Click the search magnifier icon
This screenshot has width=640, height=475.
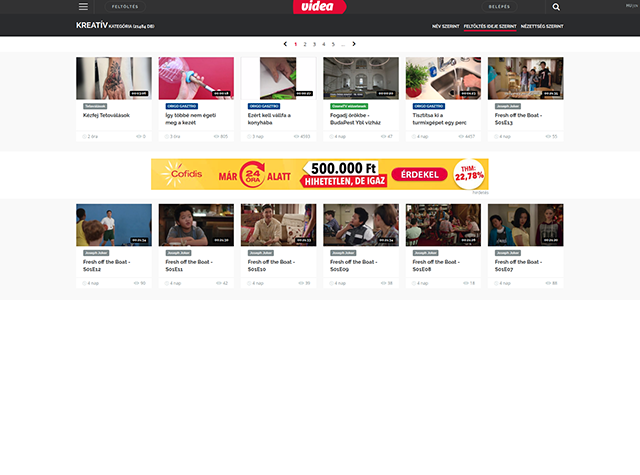[556, 7]
